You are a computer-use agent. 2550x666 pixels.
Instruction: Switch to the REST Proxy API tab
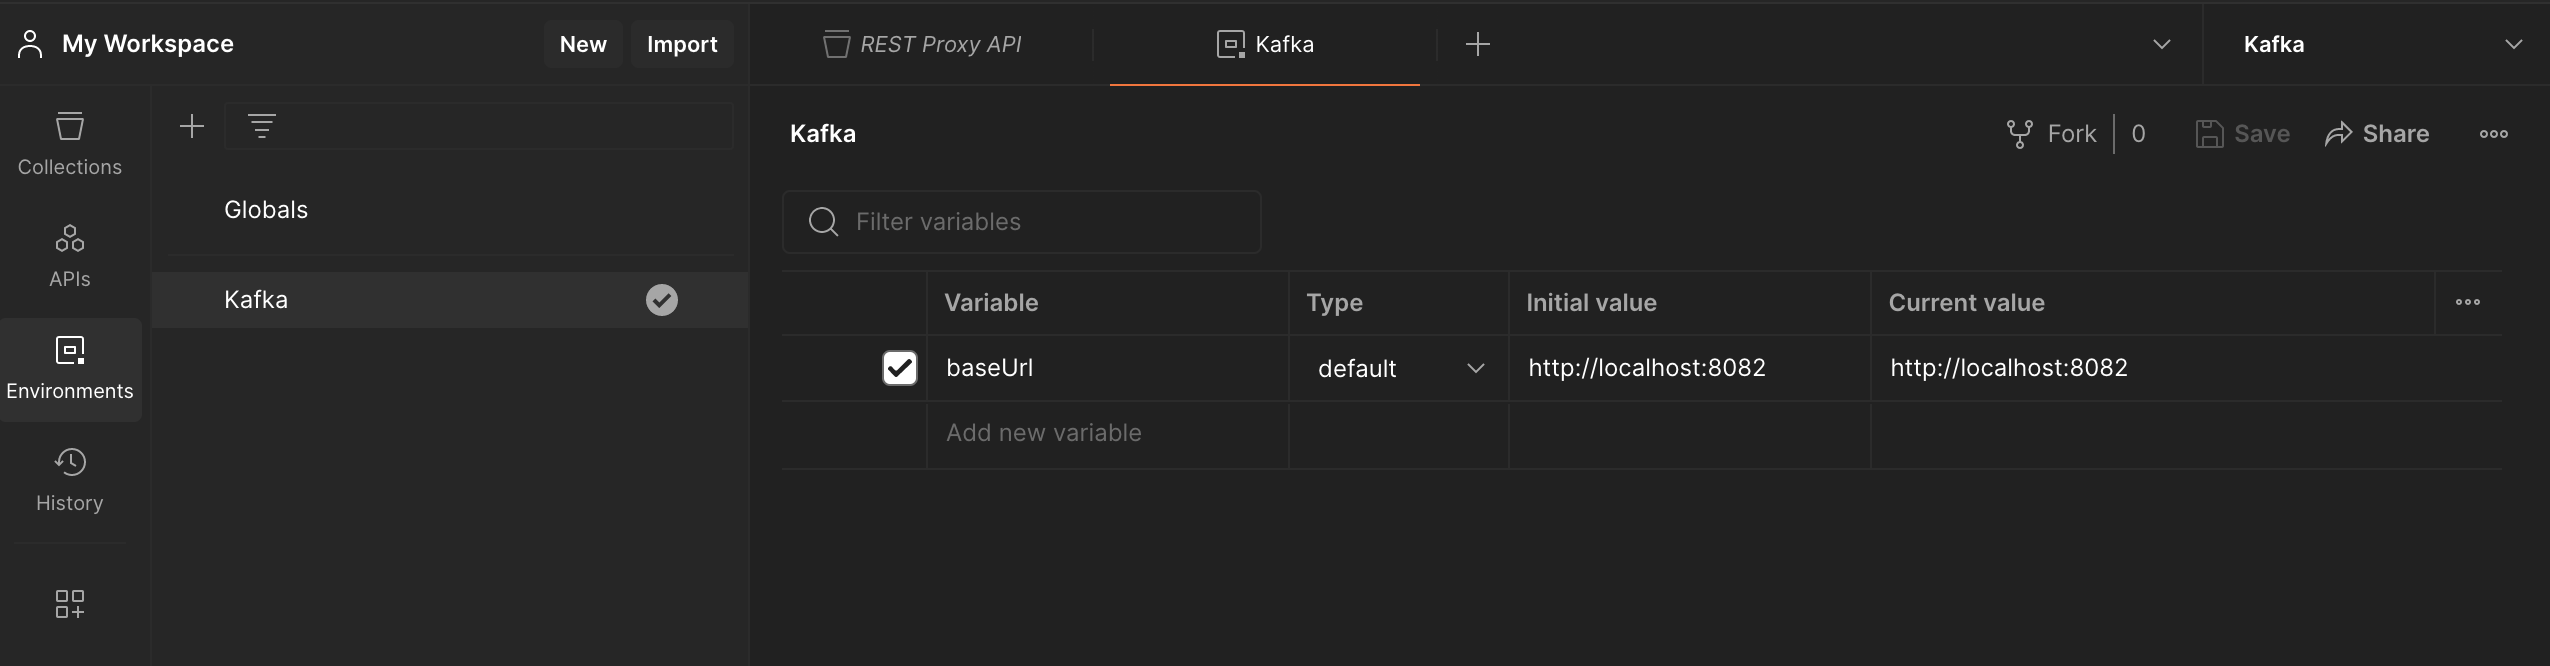[x=921, y=44]
